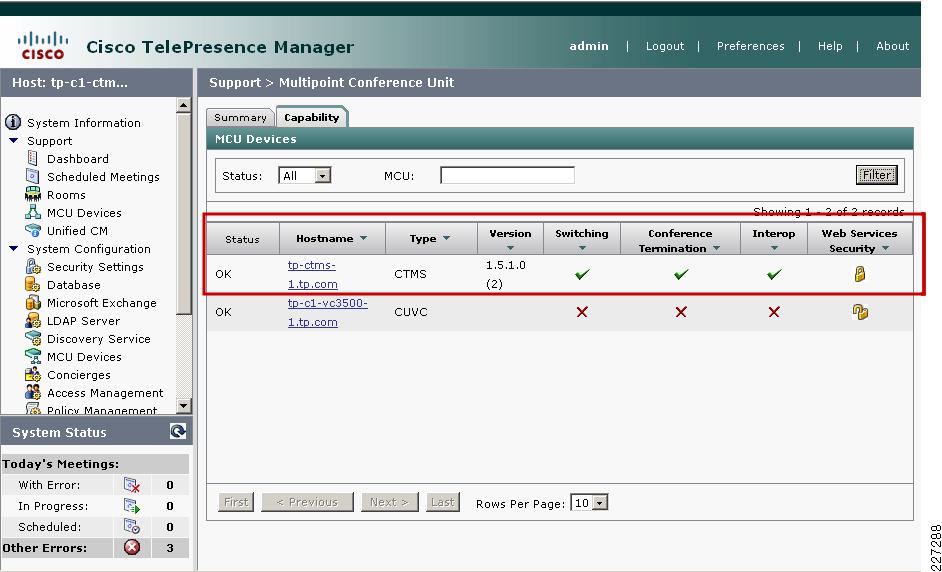Collapse the System Configuration tree section
Image resolution: width=942 pixels, height=572 pixels.
pyautogui.click(x=14, y=249)
